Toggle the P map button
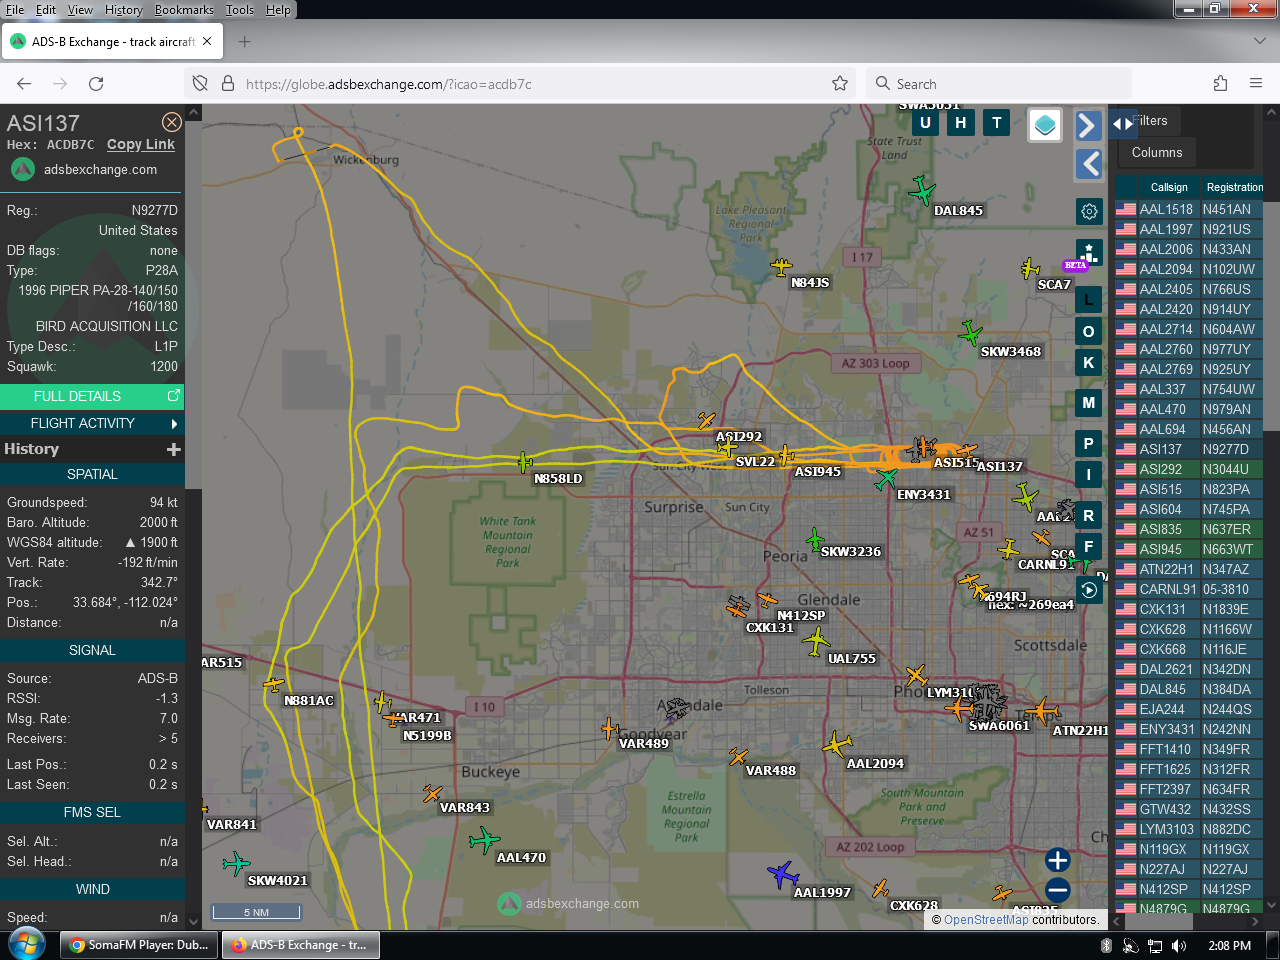1280x960 pixels. 1089,443
